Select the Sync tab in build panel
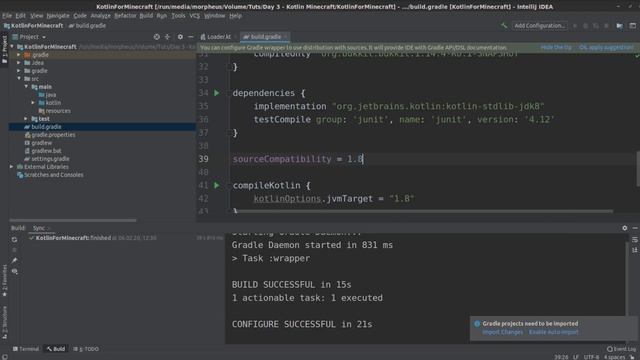Viewport: 640px width, 360px height. (x=39, y=228)
